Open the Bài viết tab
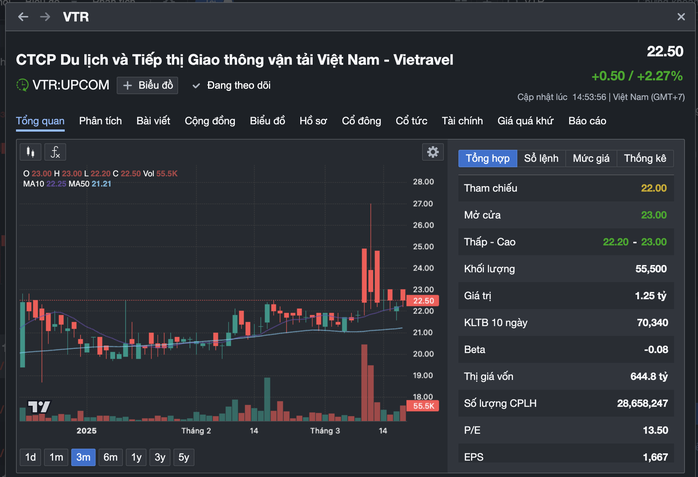 [x=153, y=121]
